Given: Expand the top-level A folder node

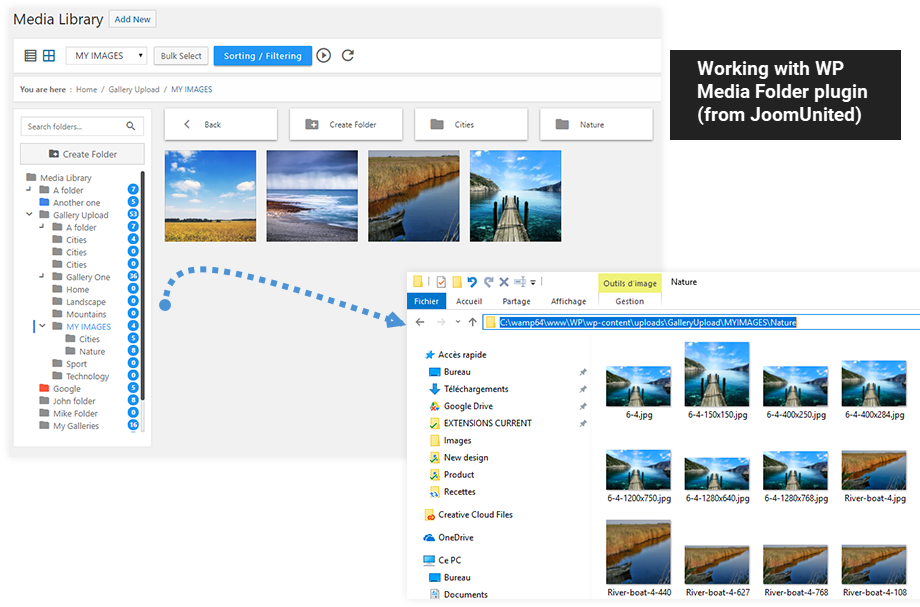Looking at the screenshot, I should click(x=29, y=189).
